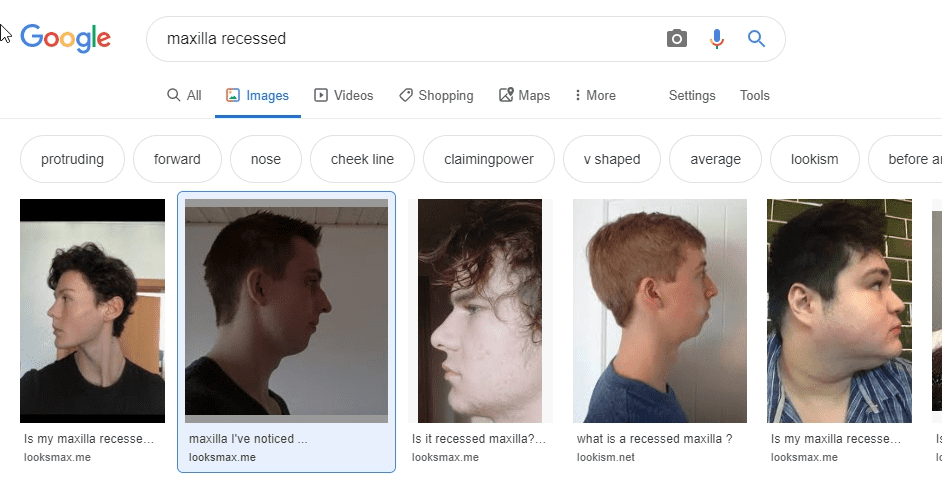Open the More search options menu
Image resolution: width=942 pixels, height=484 pixels.
coord(594,96)
